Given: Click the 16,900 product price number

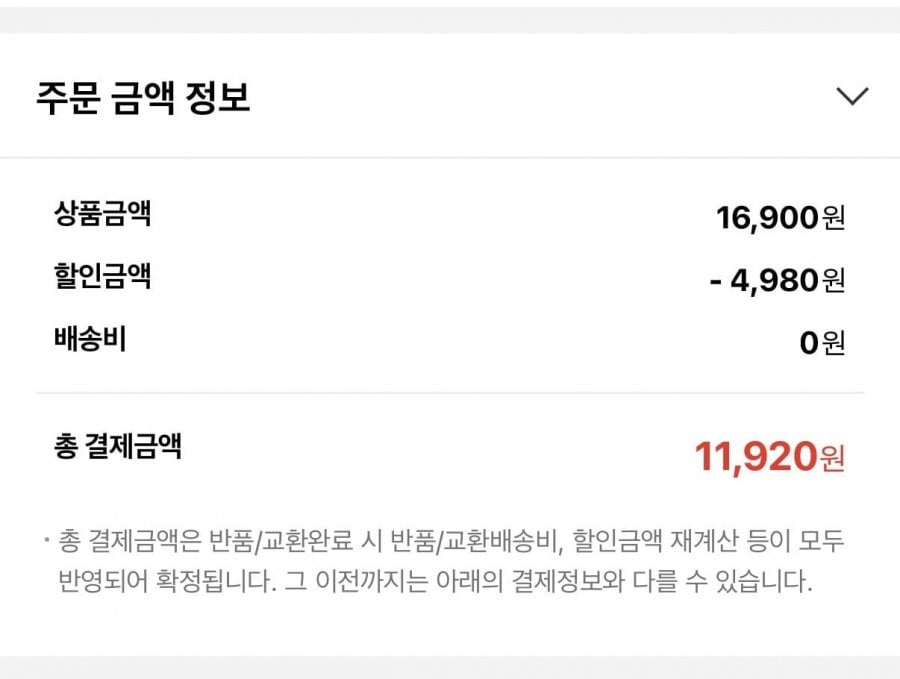Looking at the screenshot, I should [767, 217].
